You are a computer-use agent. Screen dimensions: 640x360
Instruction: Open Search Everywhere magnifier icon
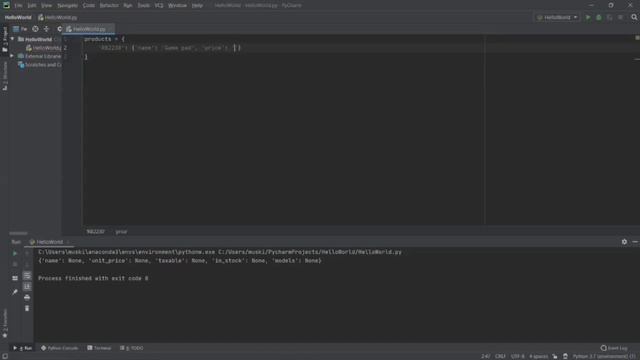coord(634,18)
